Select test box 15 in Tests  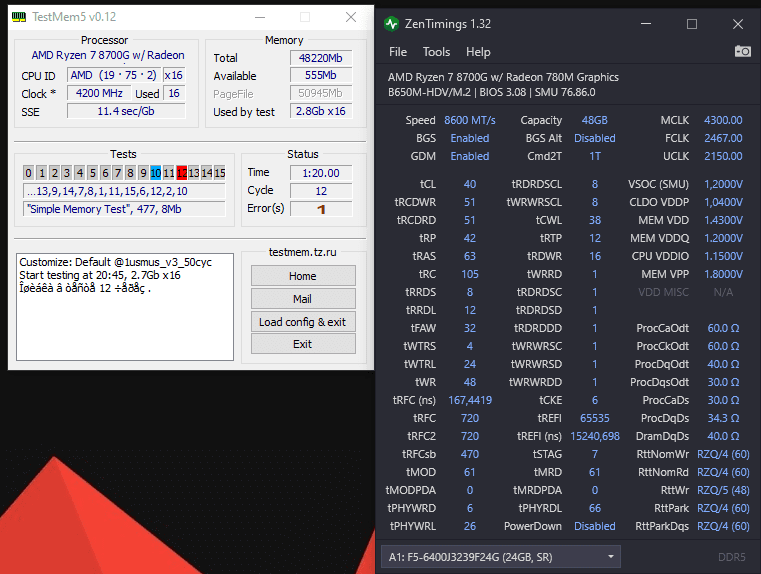[220, 173]
